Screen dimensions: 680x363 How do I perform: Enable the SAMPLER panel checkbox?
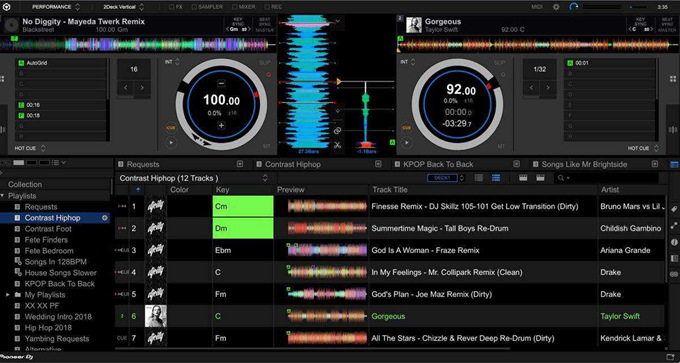tap(207, 7)
